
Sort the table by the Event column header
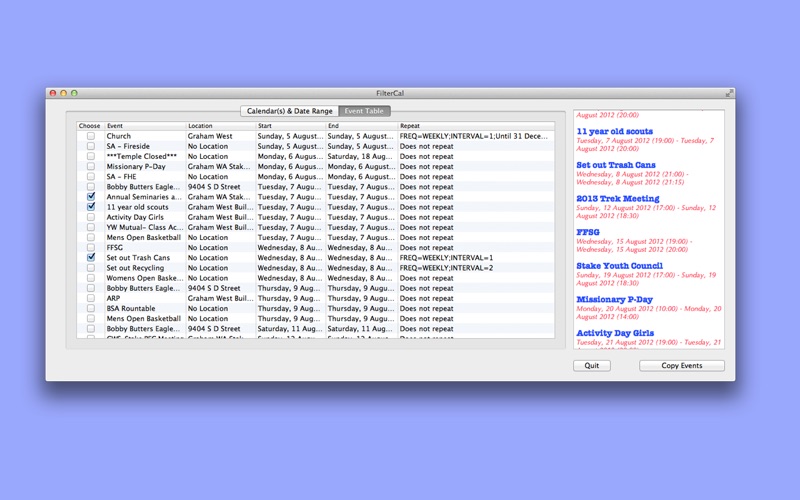click(144, 126)
